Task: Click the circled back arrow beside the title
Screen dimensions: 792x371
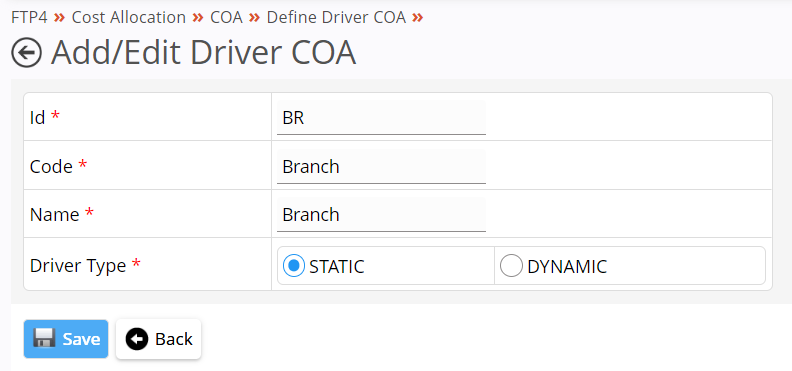Action: (26, 52)
